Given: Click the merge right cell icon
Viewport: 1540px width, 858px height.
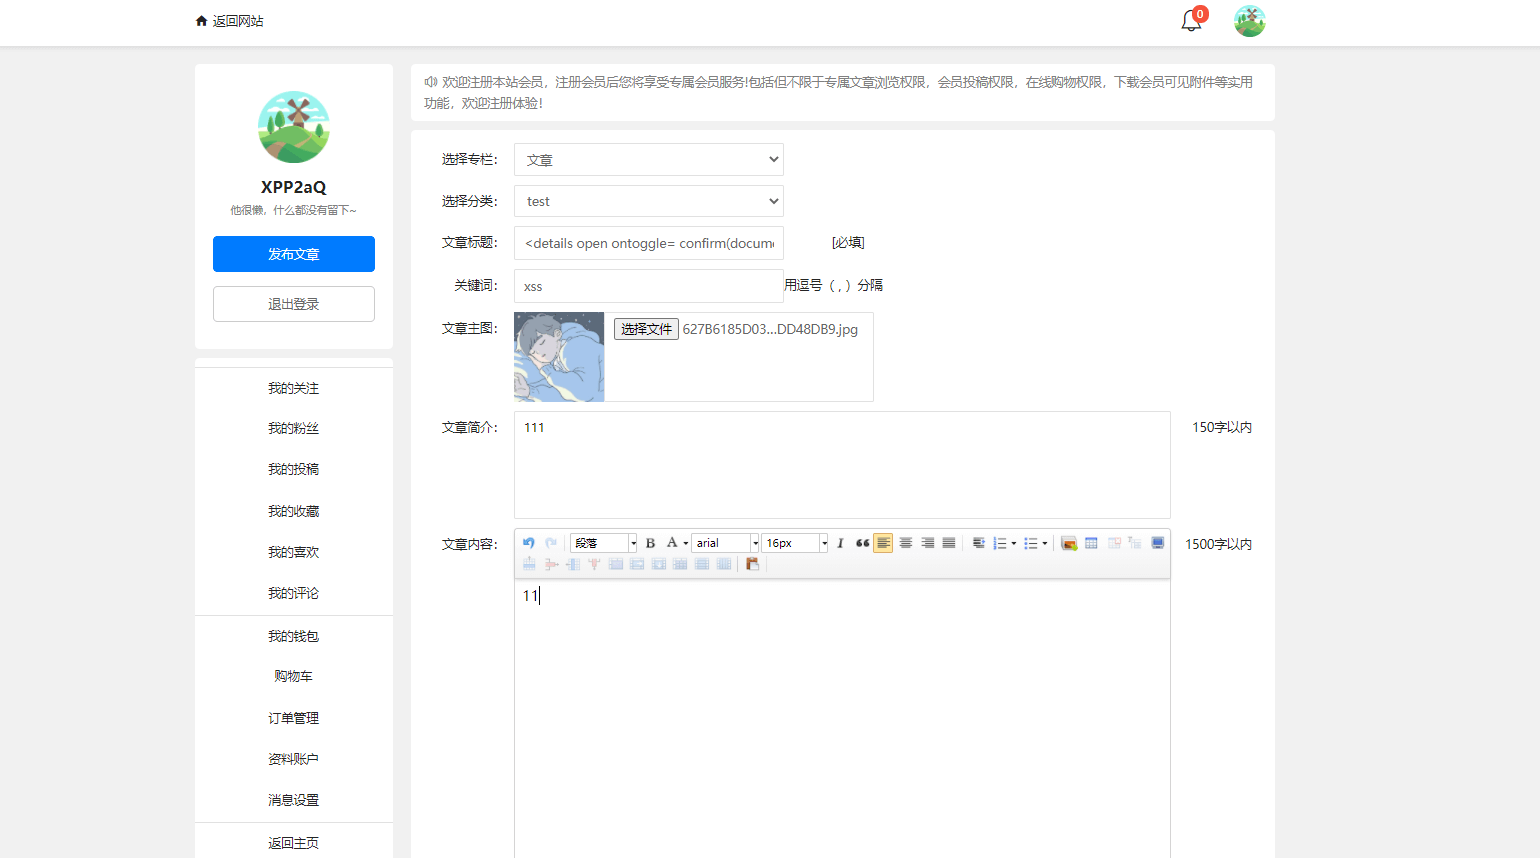Looking at the screenshot, I should tap(637, 564).
